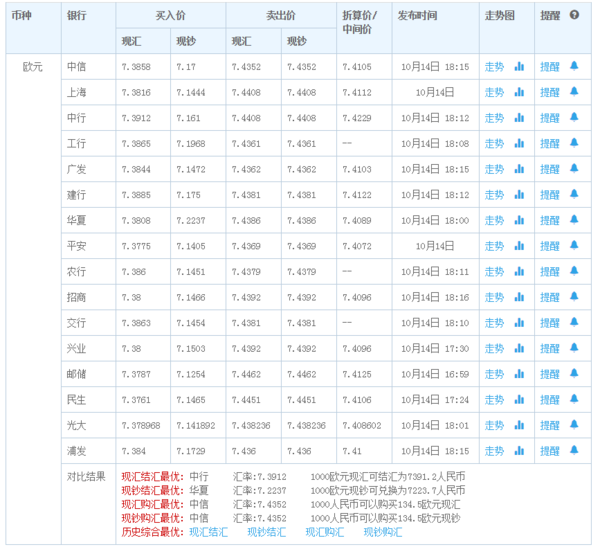Select the 兴业 publish time 17:30

[x=435, y=349]
